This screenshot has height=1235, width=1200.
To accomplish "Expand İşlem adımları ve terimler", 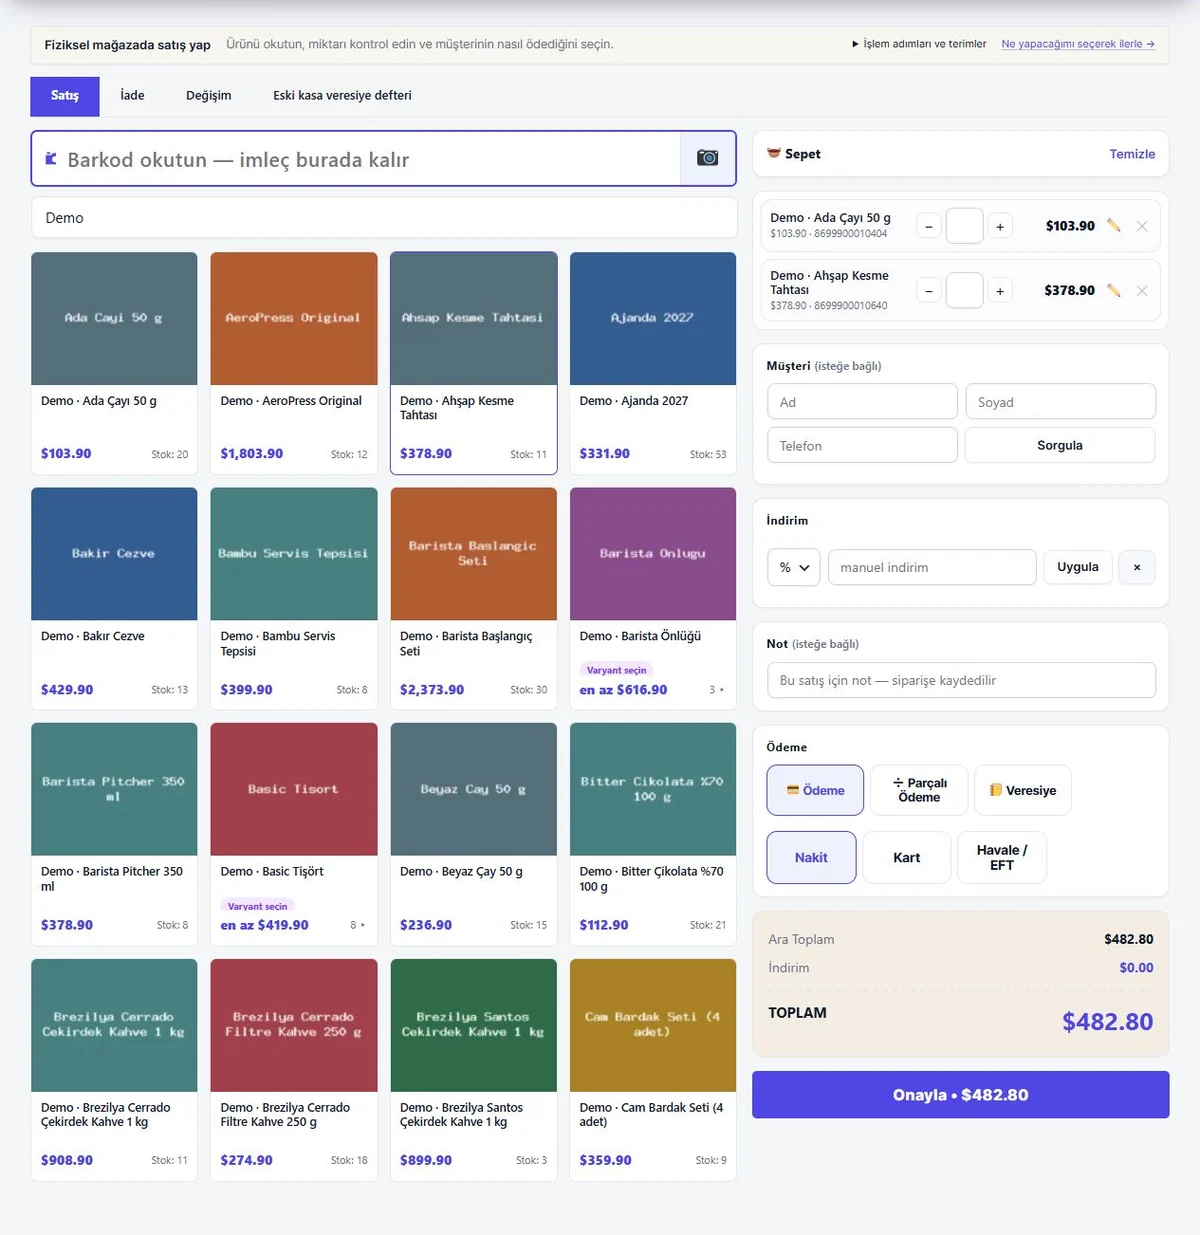I will 918,44.
